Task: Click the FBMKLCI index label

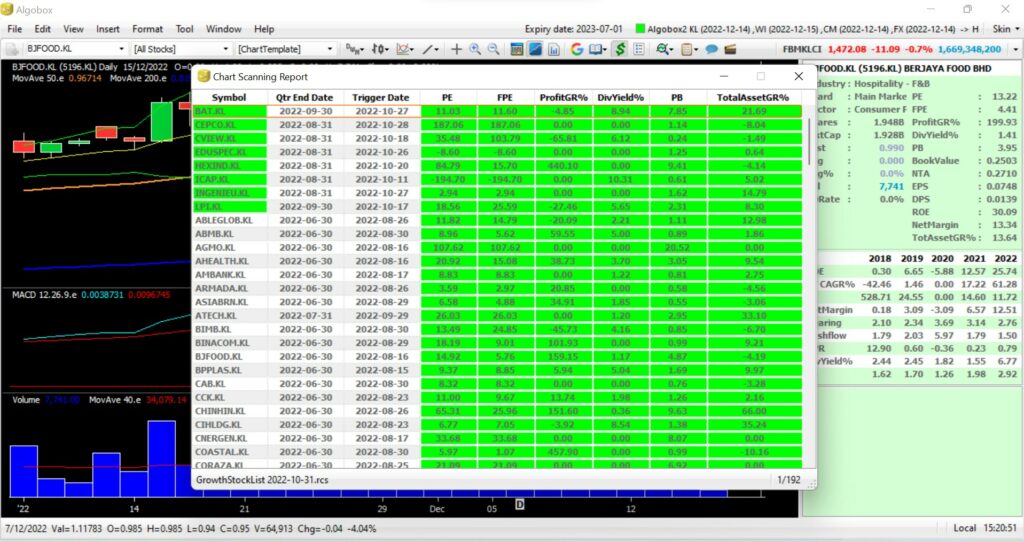Action: [x=803, y=49]
